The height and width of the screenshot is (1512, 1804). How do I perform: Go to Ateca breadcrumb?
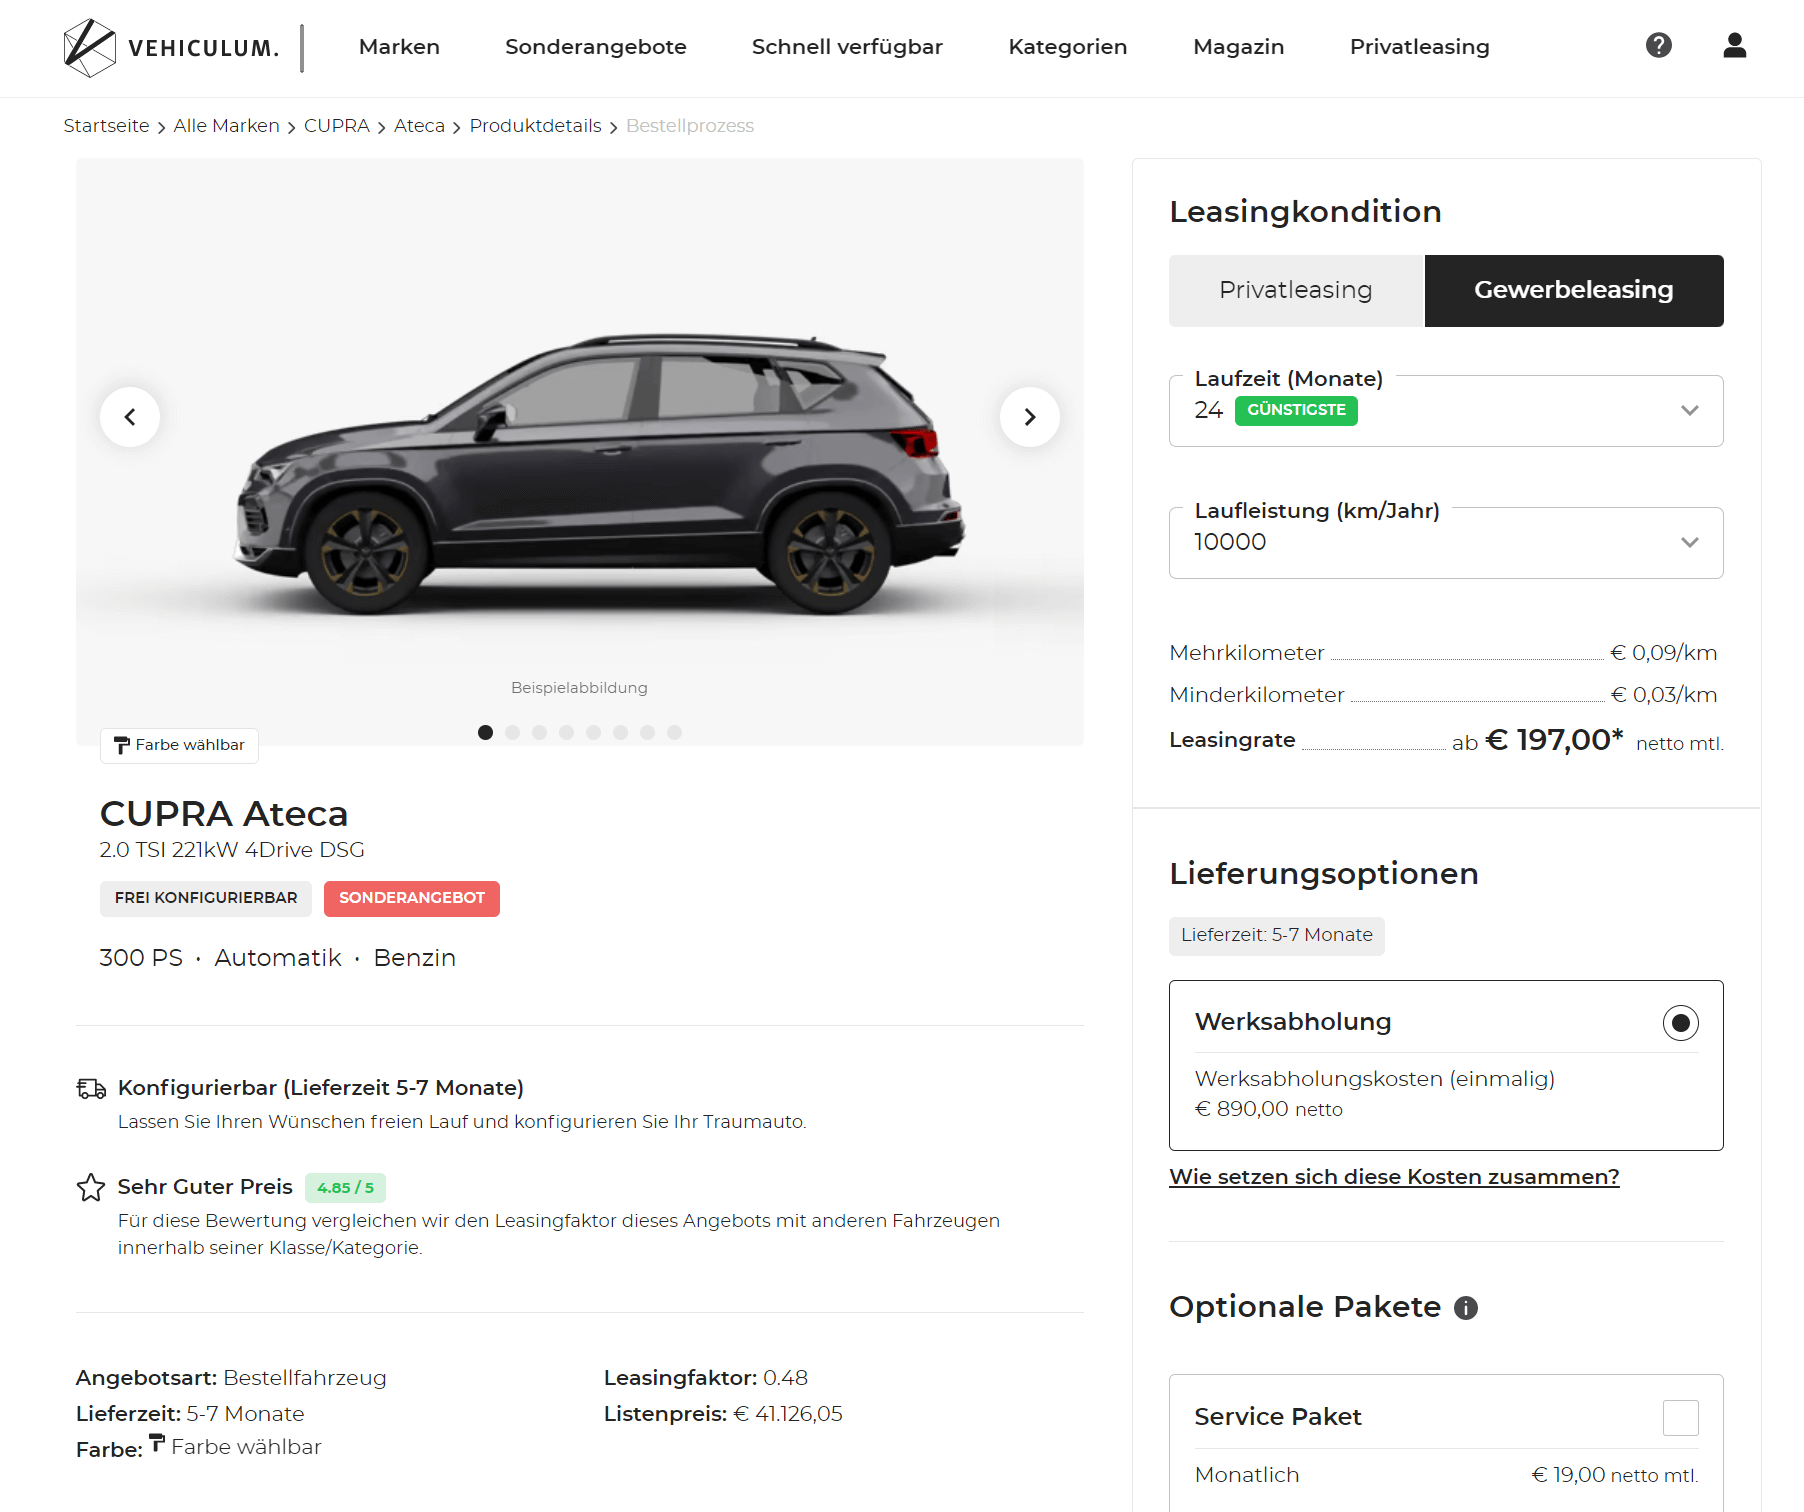(x=419, y=126)
